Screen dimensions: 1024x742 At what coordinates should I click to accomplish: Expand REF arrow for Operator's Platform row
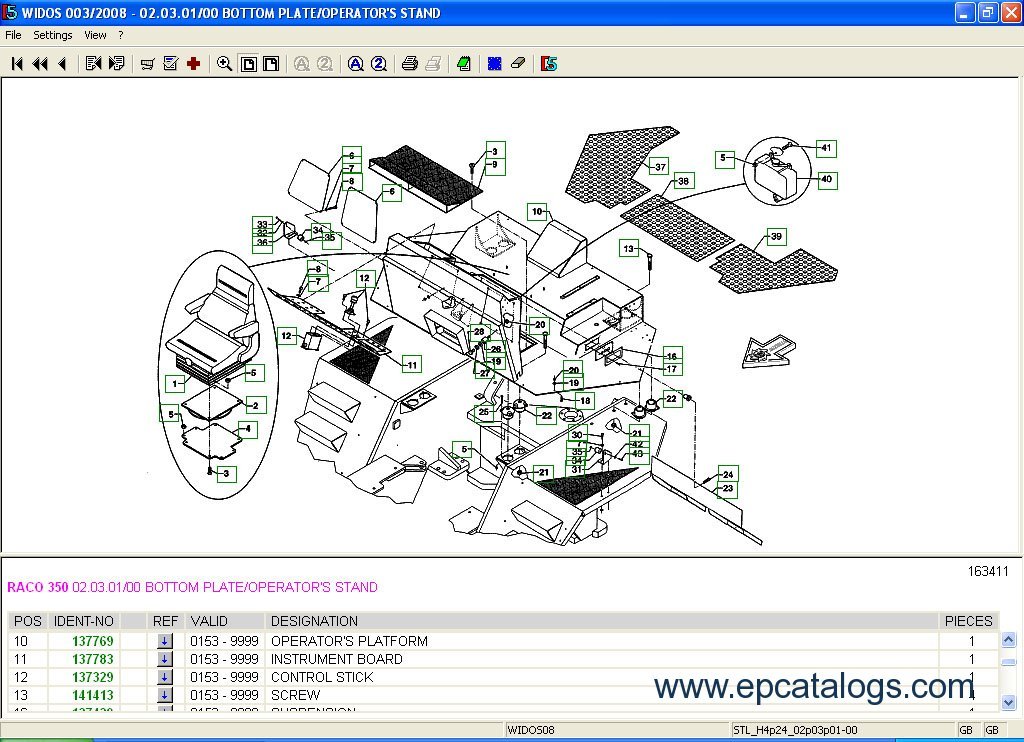[x=165, y=641]
